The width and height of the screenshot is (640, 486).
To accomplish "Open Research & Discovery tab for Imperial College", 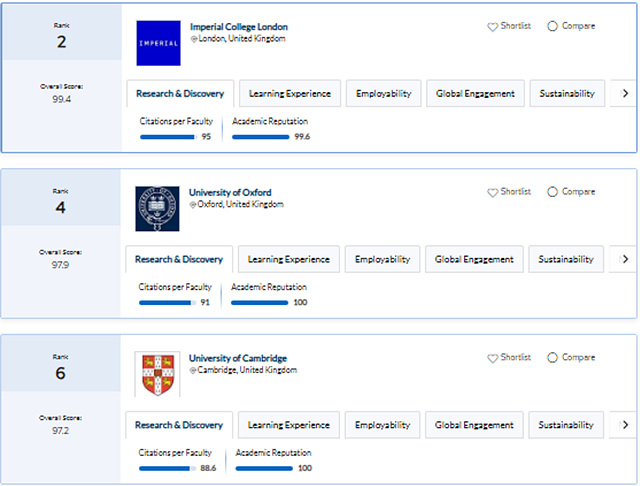I will (x=180, y=93).
